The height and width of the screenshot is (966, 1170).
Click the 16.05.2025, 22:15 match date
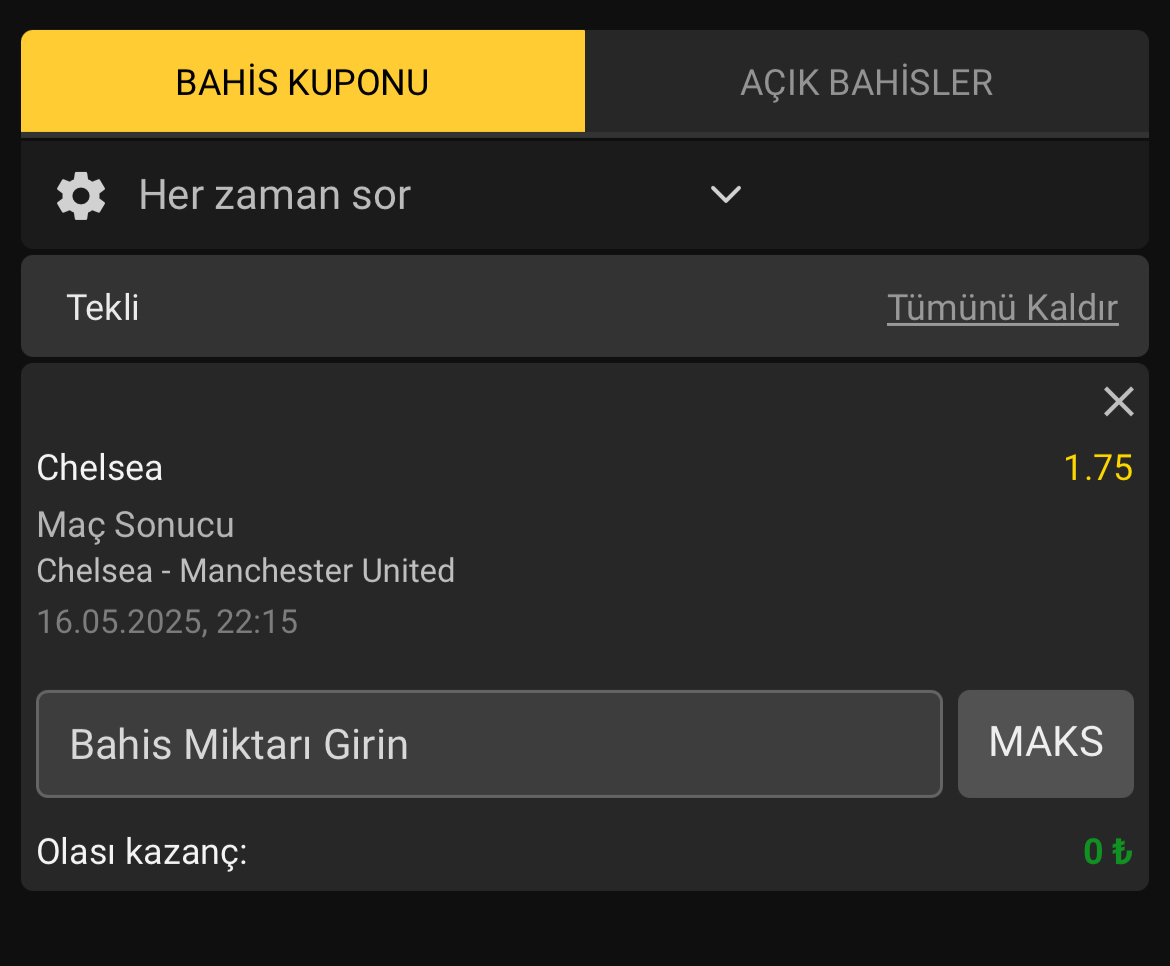(167, 621)
